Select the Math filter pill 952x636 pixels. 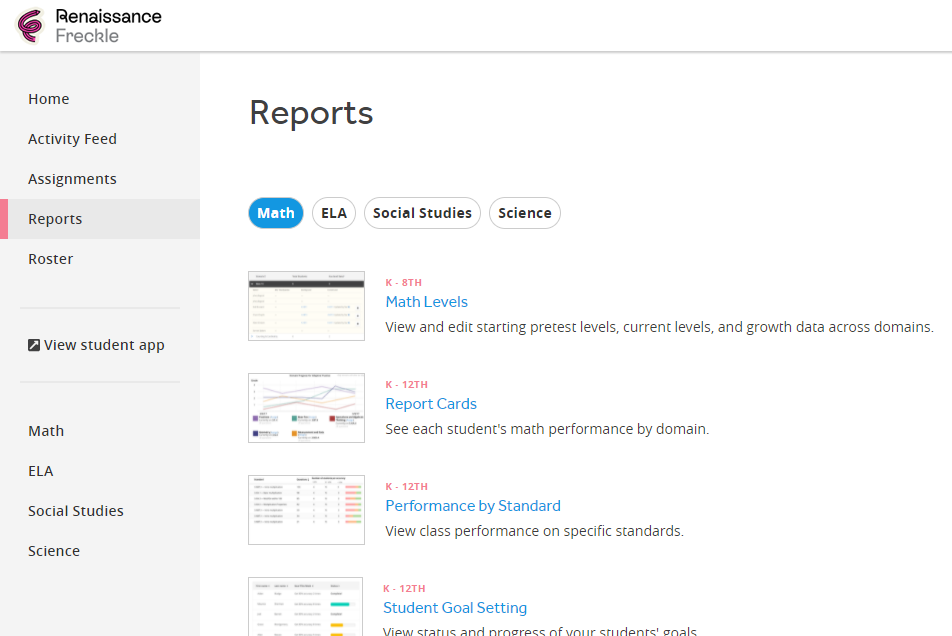tap(276, 213)
